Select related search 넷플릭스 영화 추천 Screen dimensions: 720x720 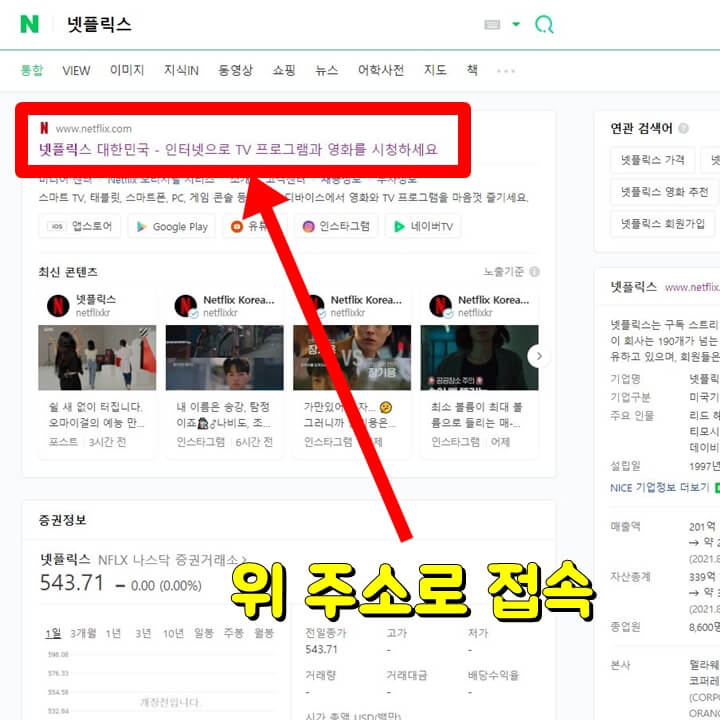click(664, 192)
